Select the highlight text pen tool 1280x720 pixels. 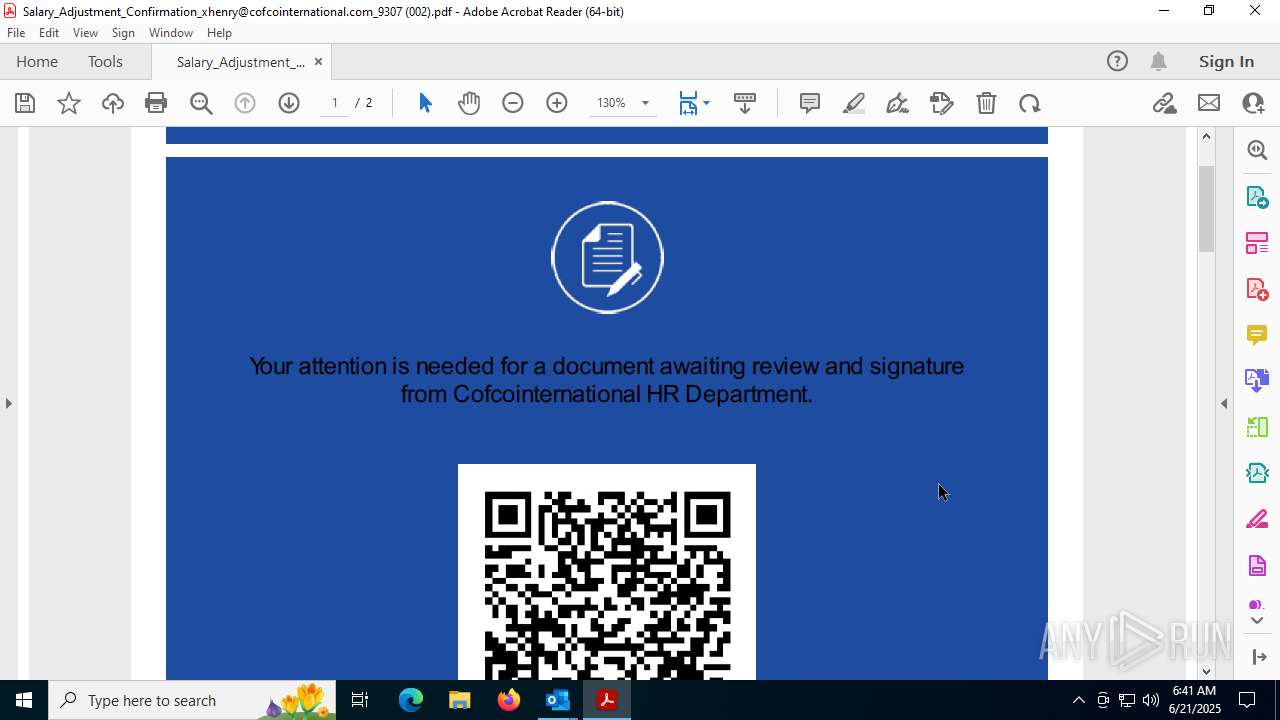click(x=854, y=103)
